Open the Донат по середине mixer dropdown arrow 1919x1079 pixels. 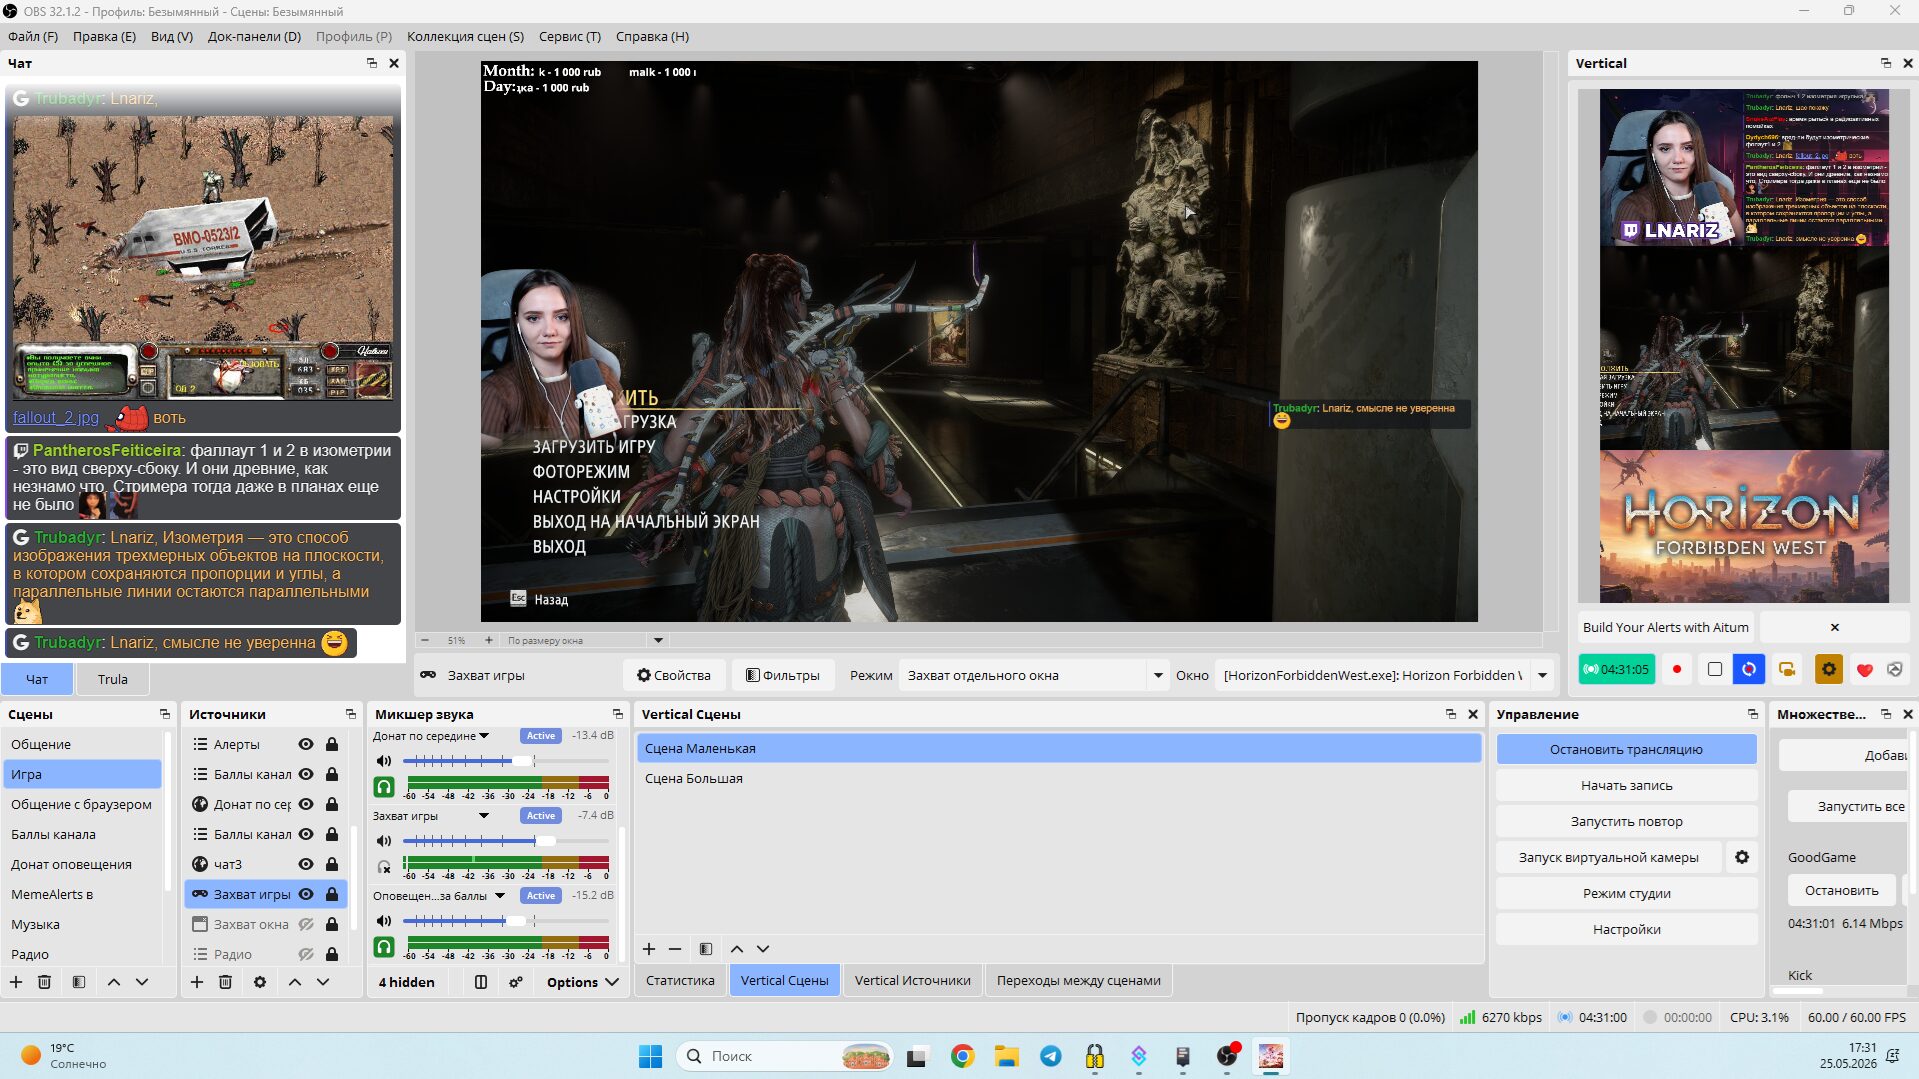(x=484, y=736)
